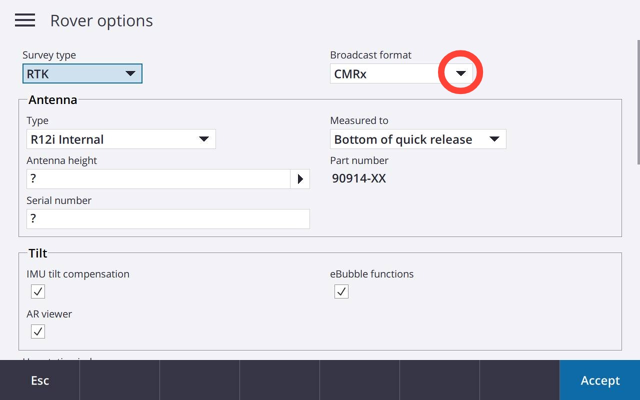Click the Esc button
This screenshot has height=400, width=640.
(40, 380)
